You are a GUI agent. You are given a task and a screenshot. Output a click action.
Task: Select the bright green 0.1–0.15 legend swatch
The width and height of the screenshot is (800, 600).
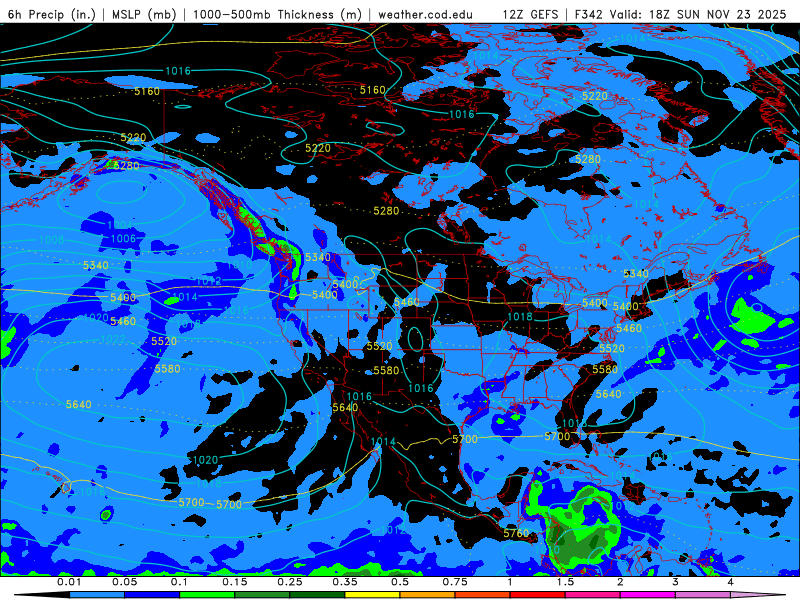(207, 595)
